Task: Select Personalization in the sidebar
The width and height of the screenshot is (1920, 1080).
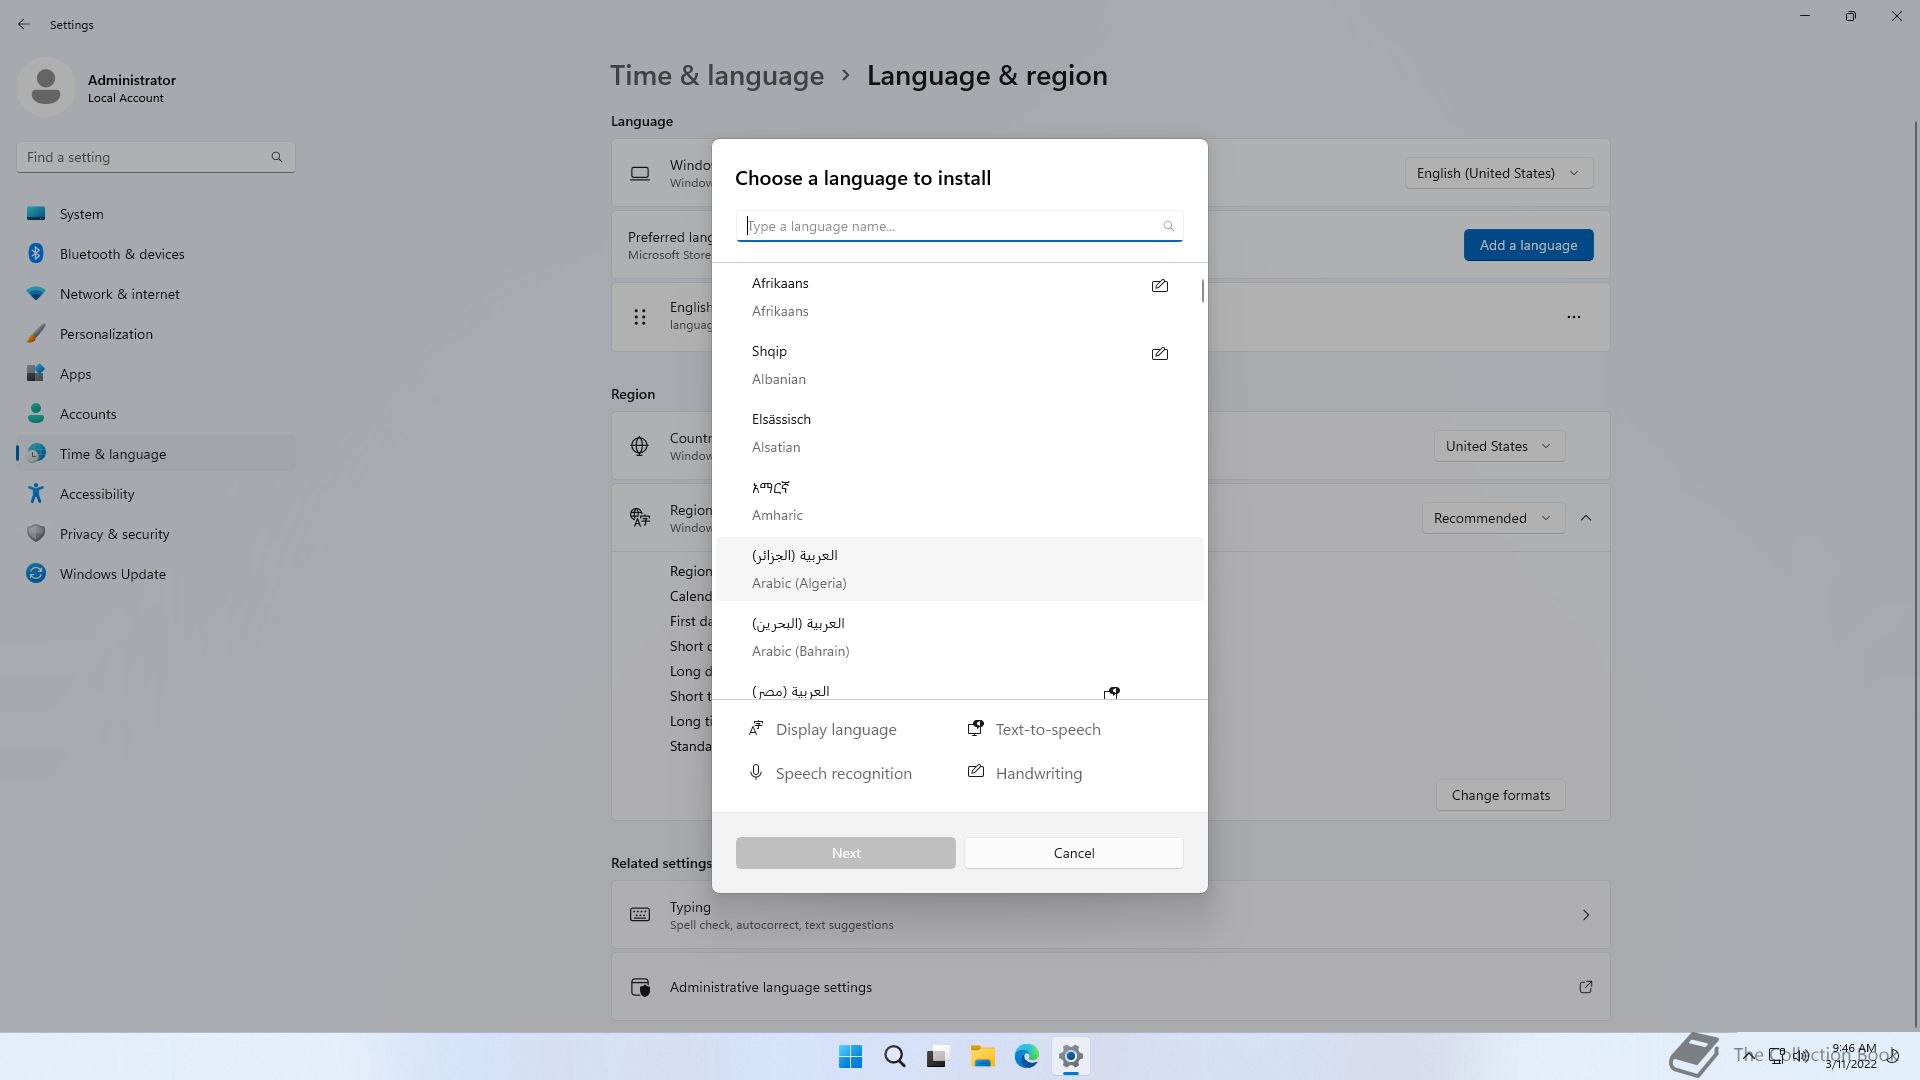Action: (106, 334)
